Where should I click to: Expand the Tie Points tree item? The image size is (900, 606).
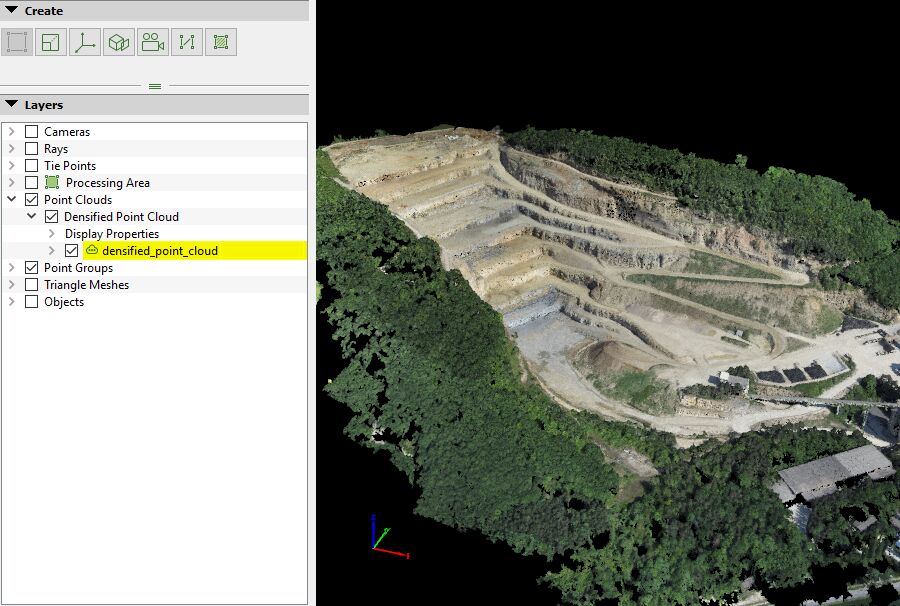click(11, 165)
